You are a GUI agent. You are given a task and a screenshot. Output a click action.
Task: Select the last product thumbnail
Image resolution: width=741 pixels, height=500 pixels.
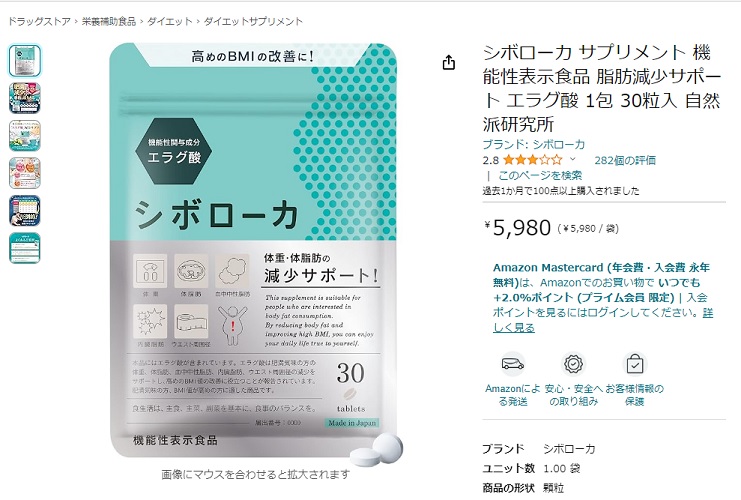[25, 248]
